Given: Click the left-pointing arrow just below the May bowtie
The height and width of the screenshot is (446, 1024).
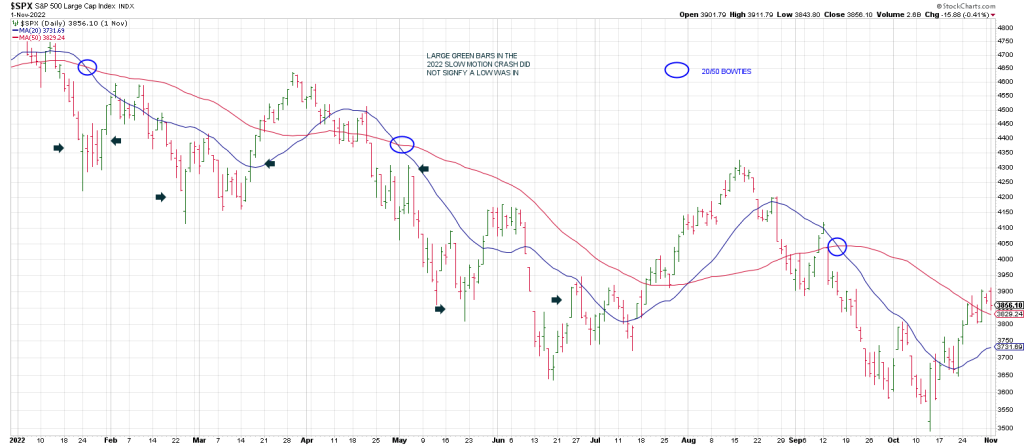Looking at the screenshot, I should pyautogui.click(x=423, y=170).
